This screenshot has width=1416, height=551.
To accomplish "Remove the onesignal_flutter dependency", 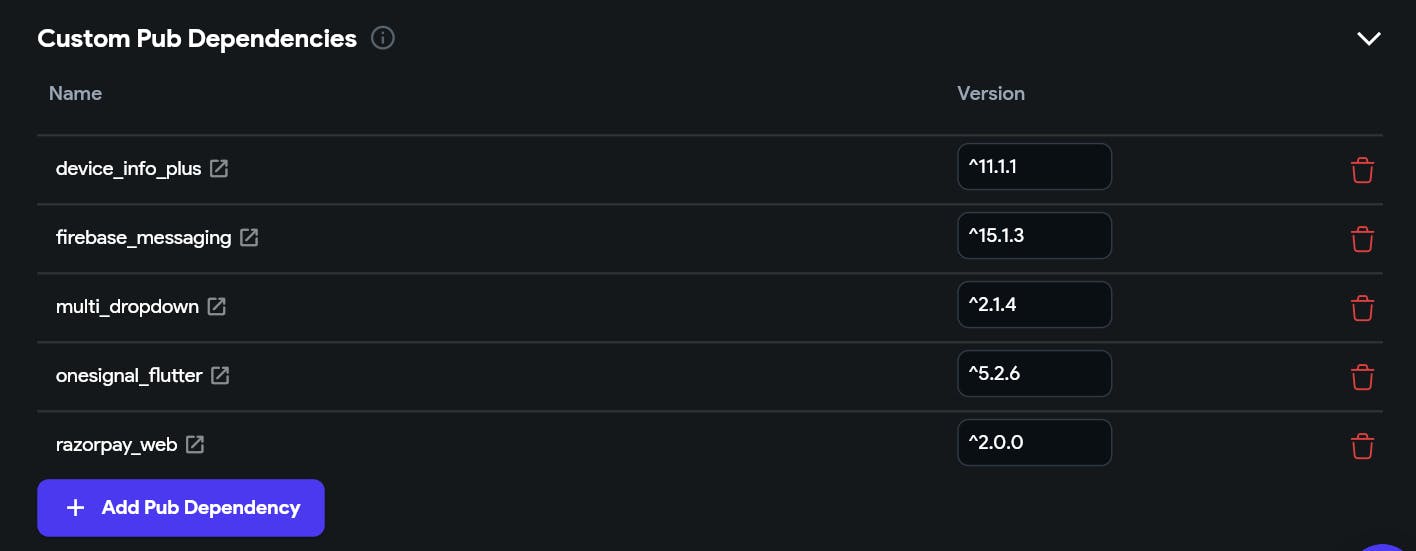I will coord(1362,377).
